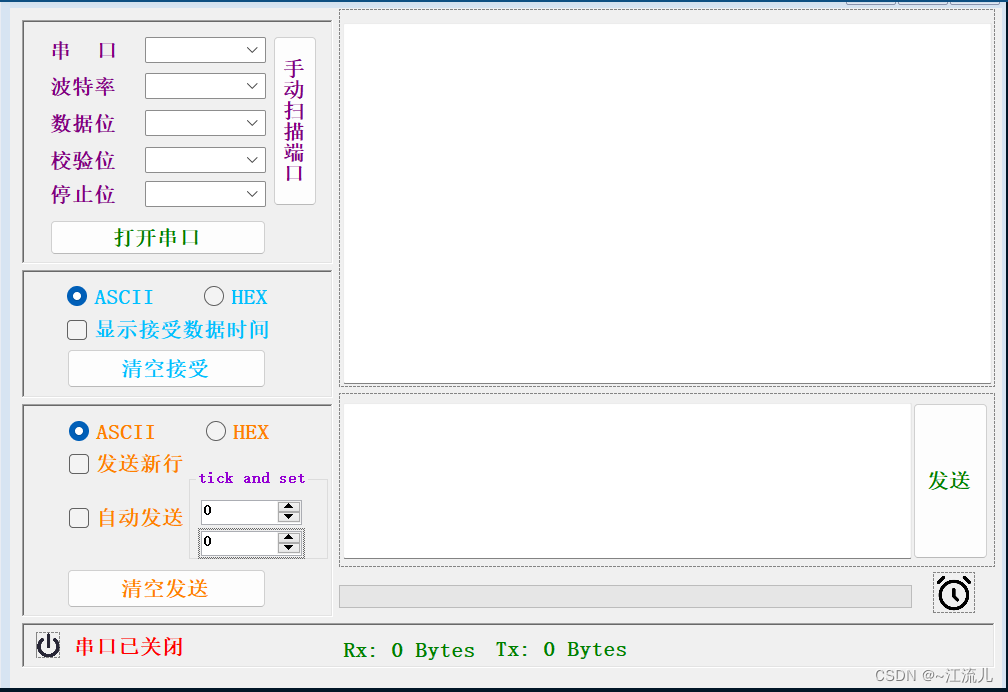The height and width of the screenshot is (692, 1008).
Task: Click the Rx: 0 Bytes counter
Action: tap(409, 650)
